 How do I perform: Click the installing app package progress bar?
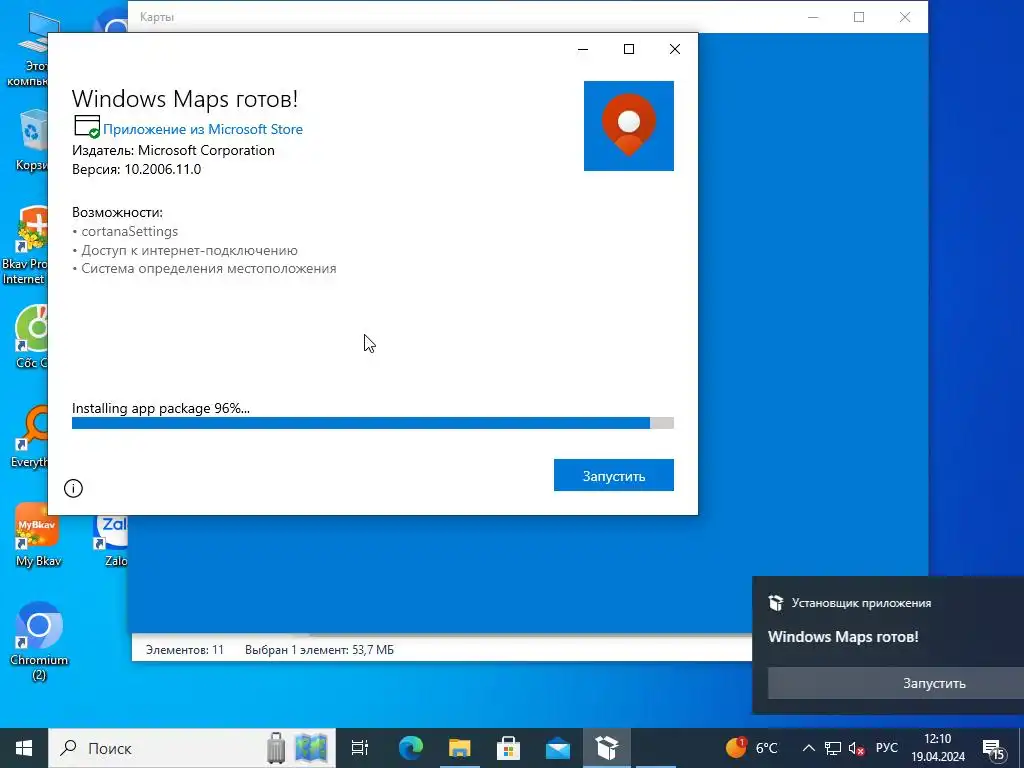click(x=372, y=423)
